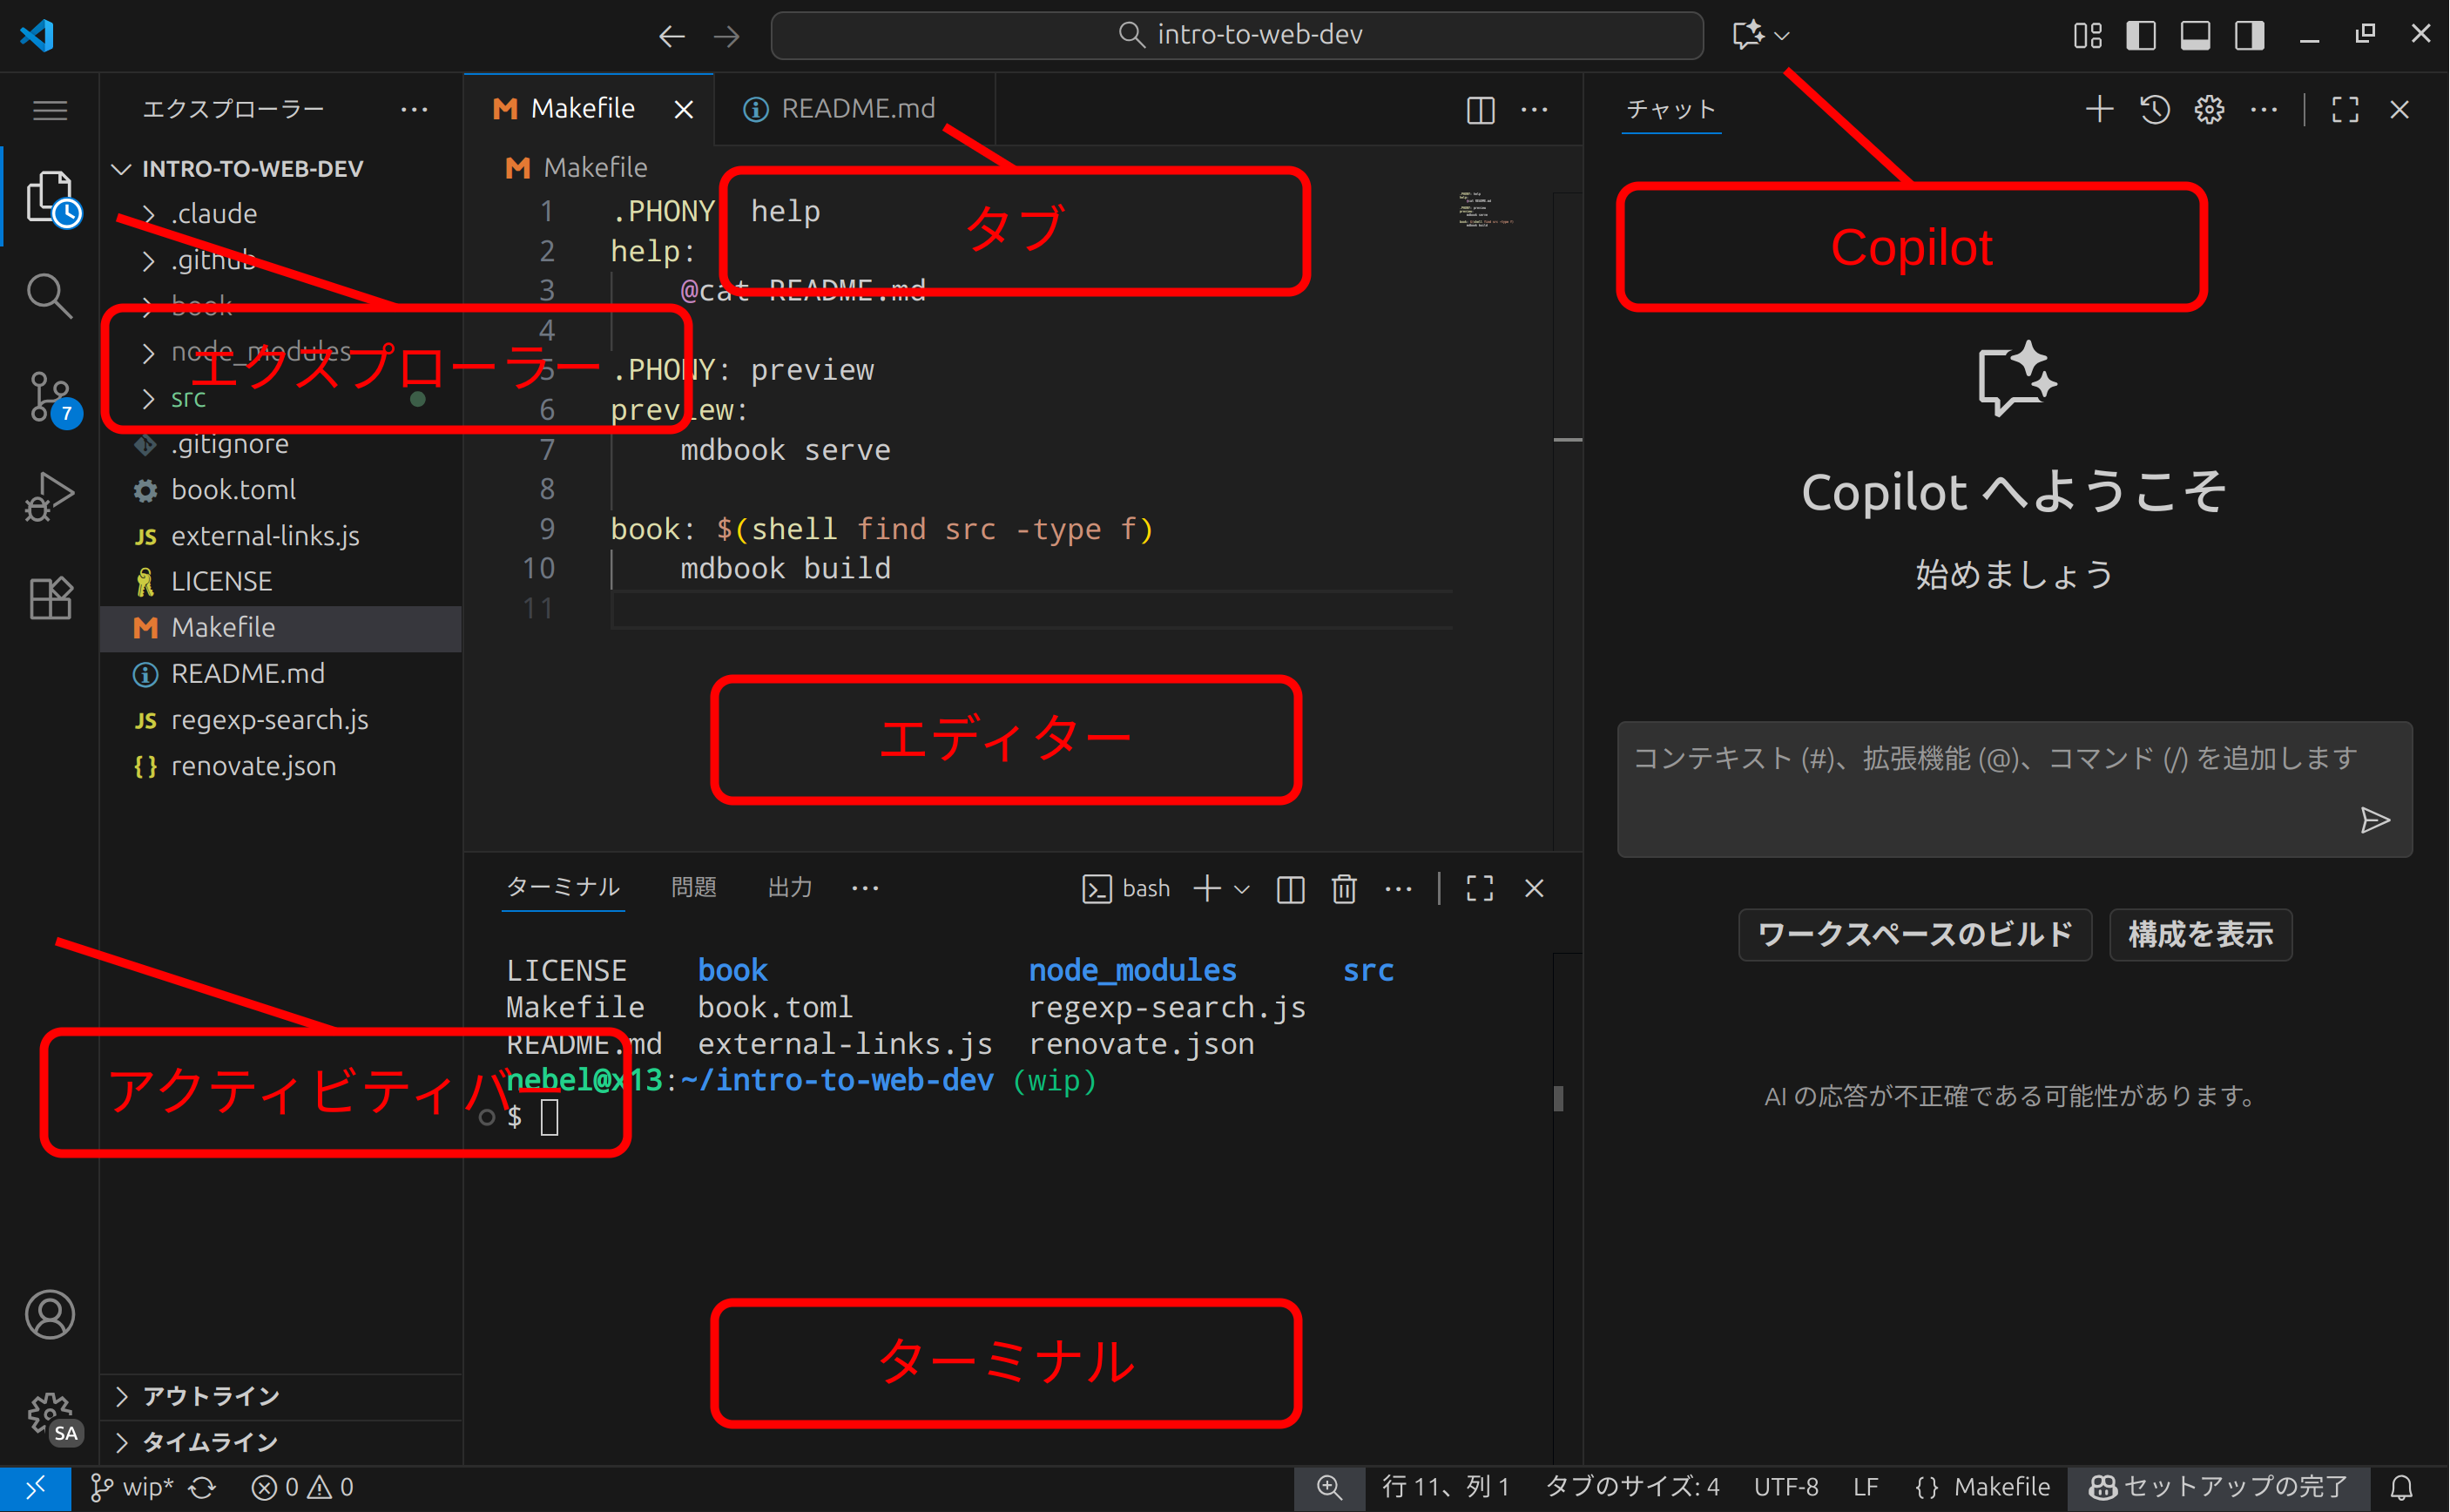Open Source Control view with 7 badge
Screen dimensions: 2450x1512
[x=49, y=396]
